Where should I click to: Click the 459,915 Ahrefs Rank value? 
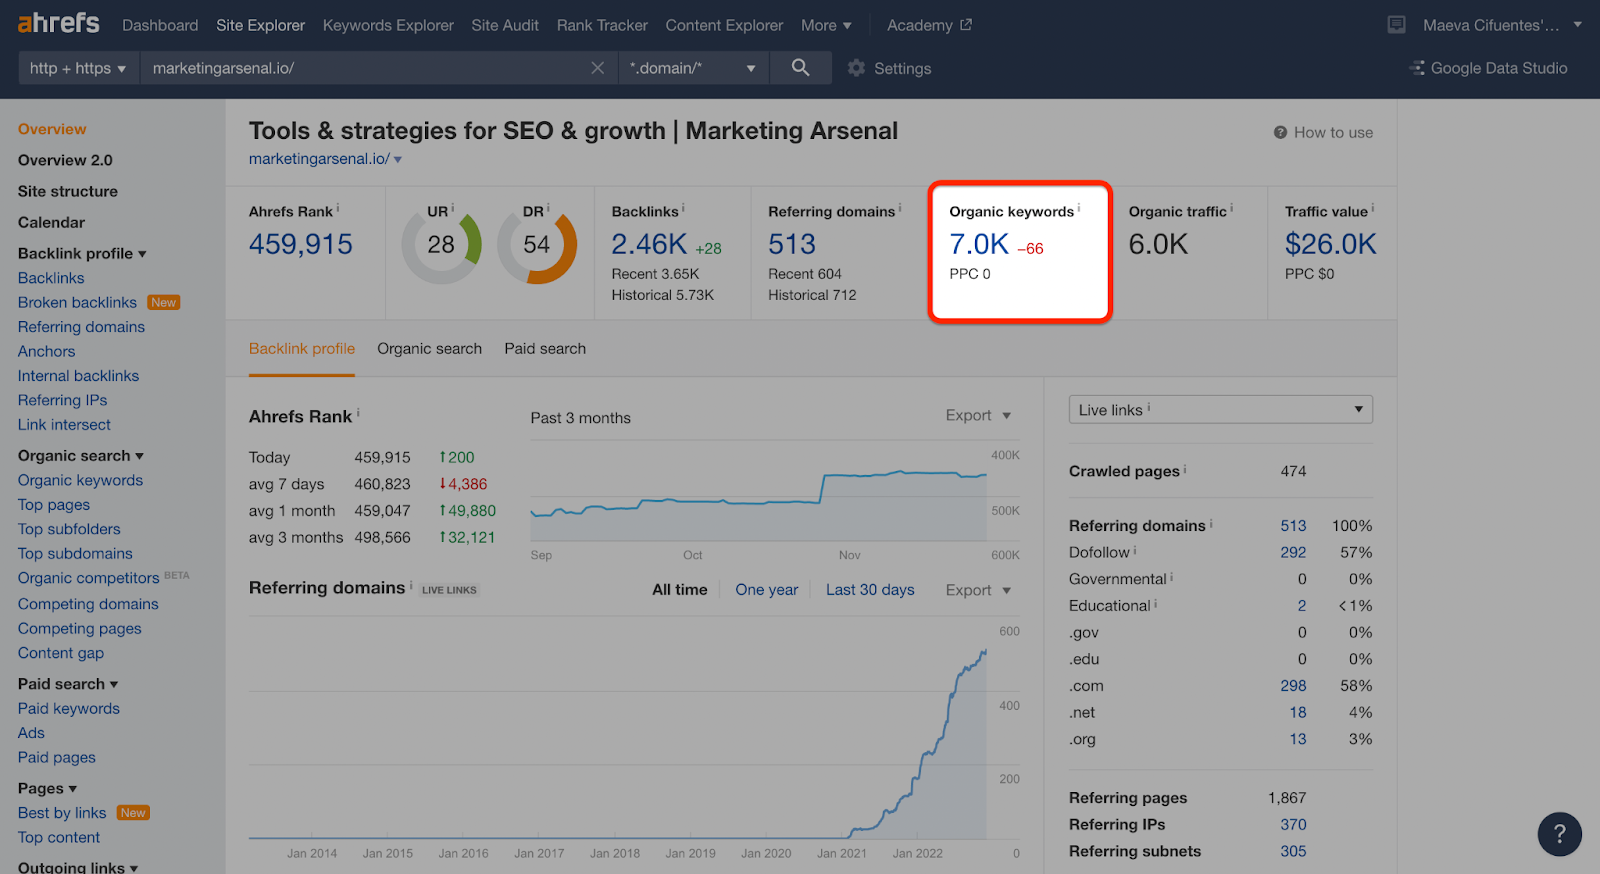click(301, 244)
